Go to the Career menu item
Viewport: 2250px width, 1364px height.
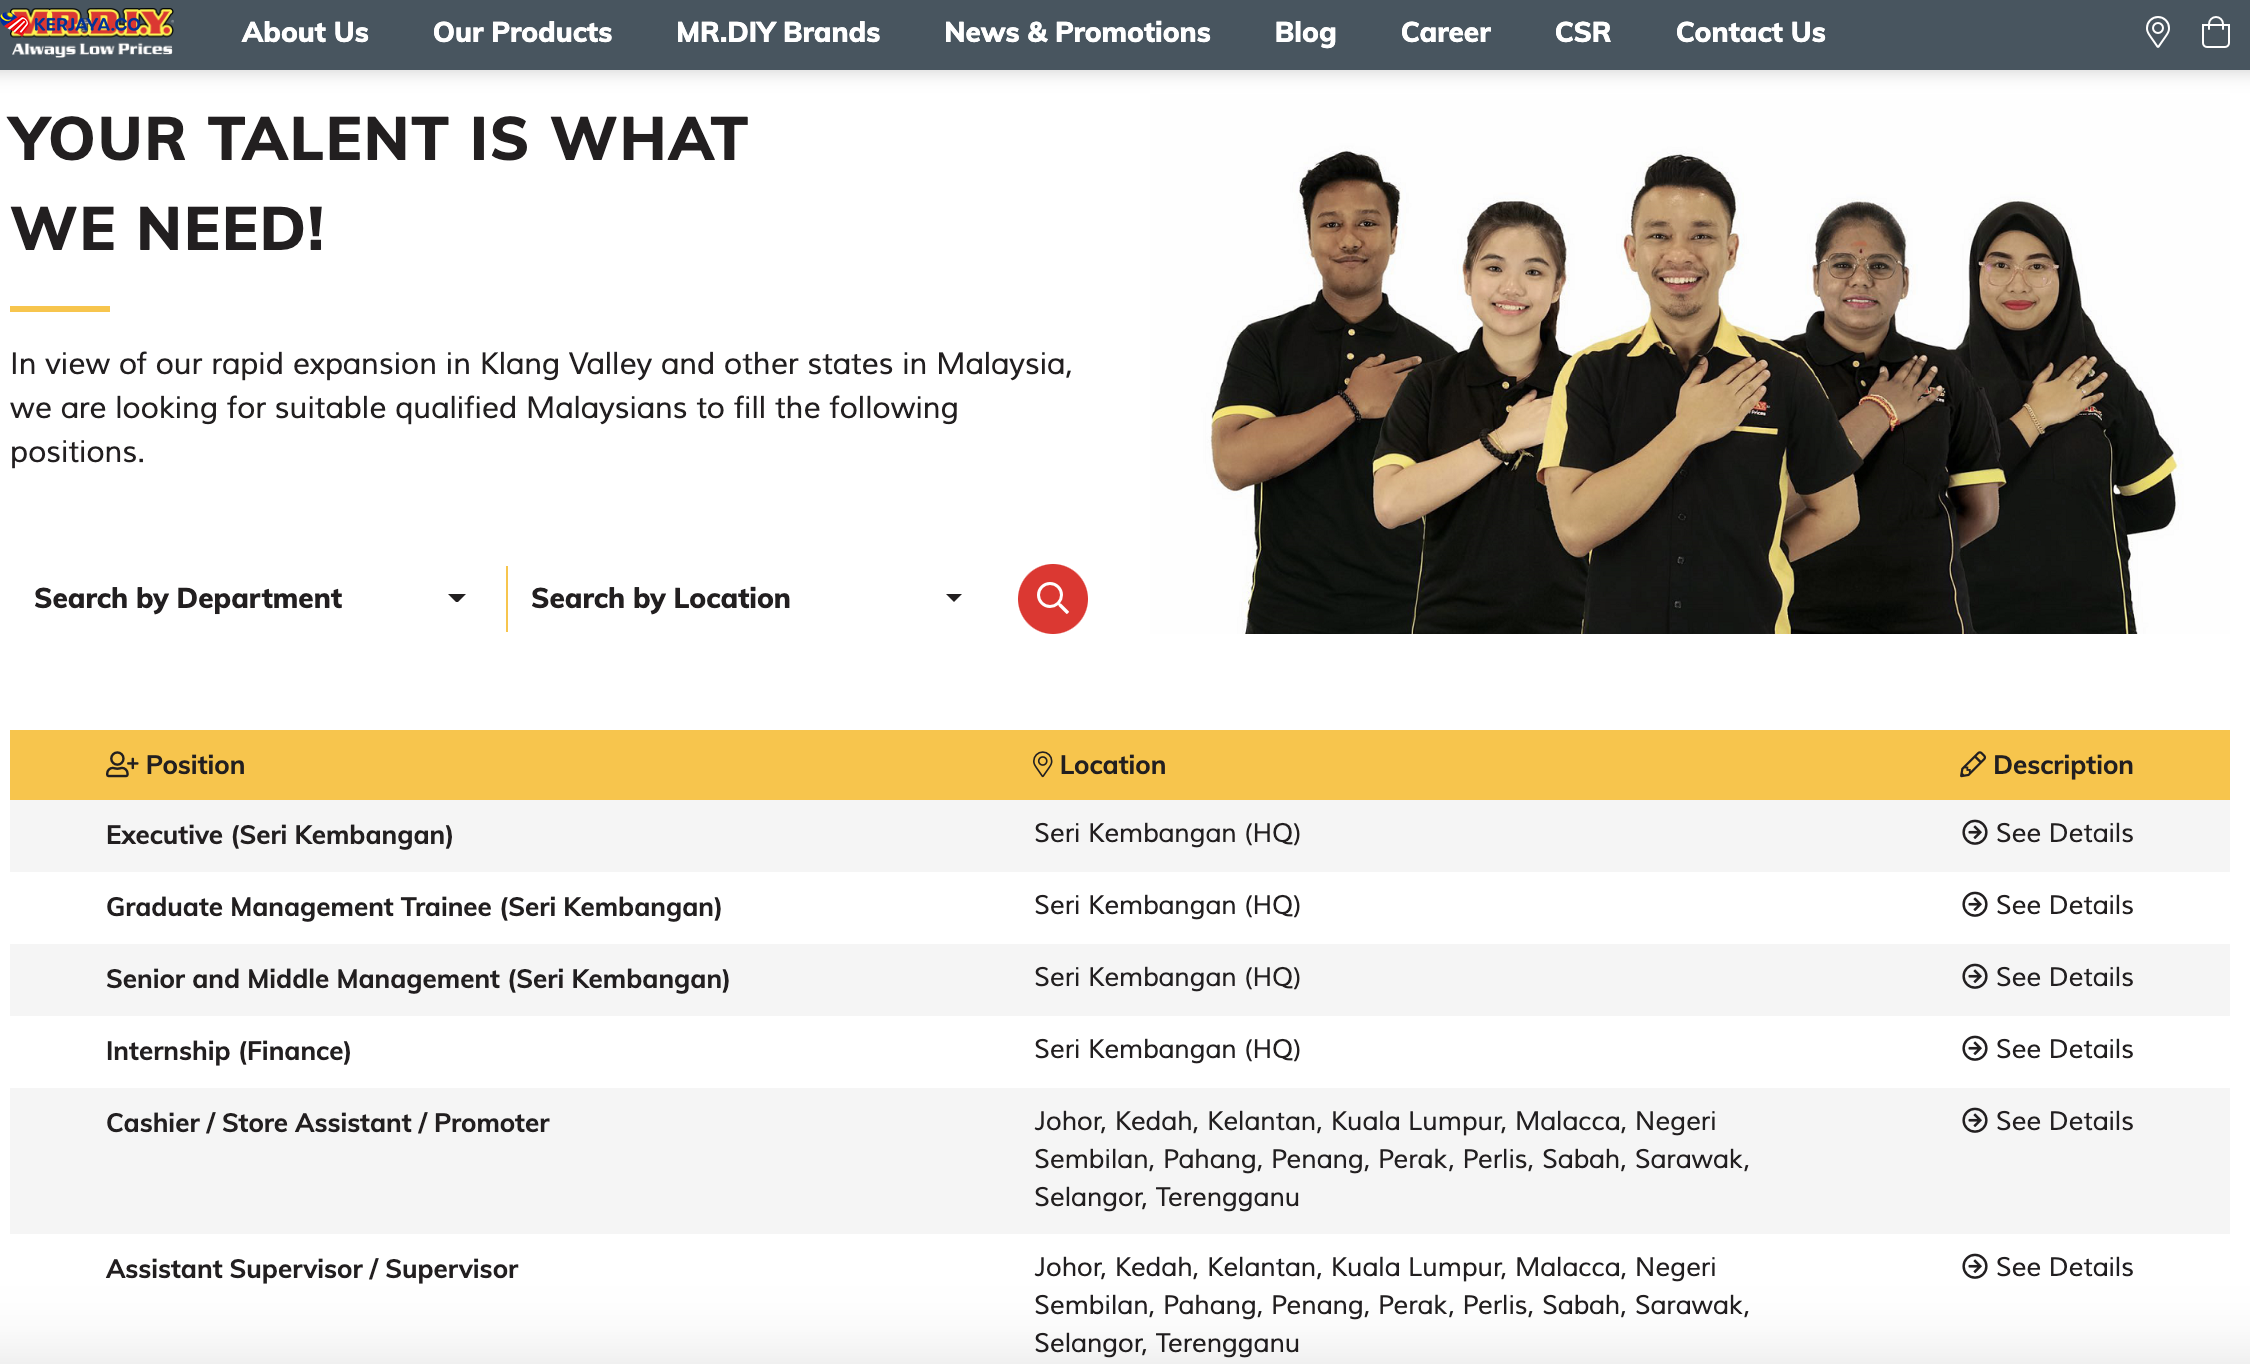1445,32
